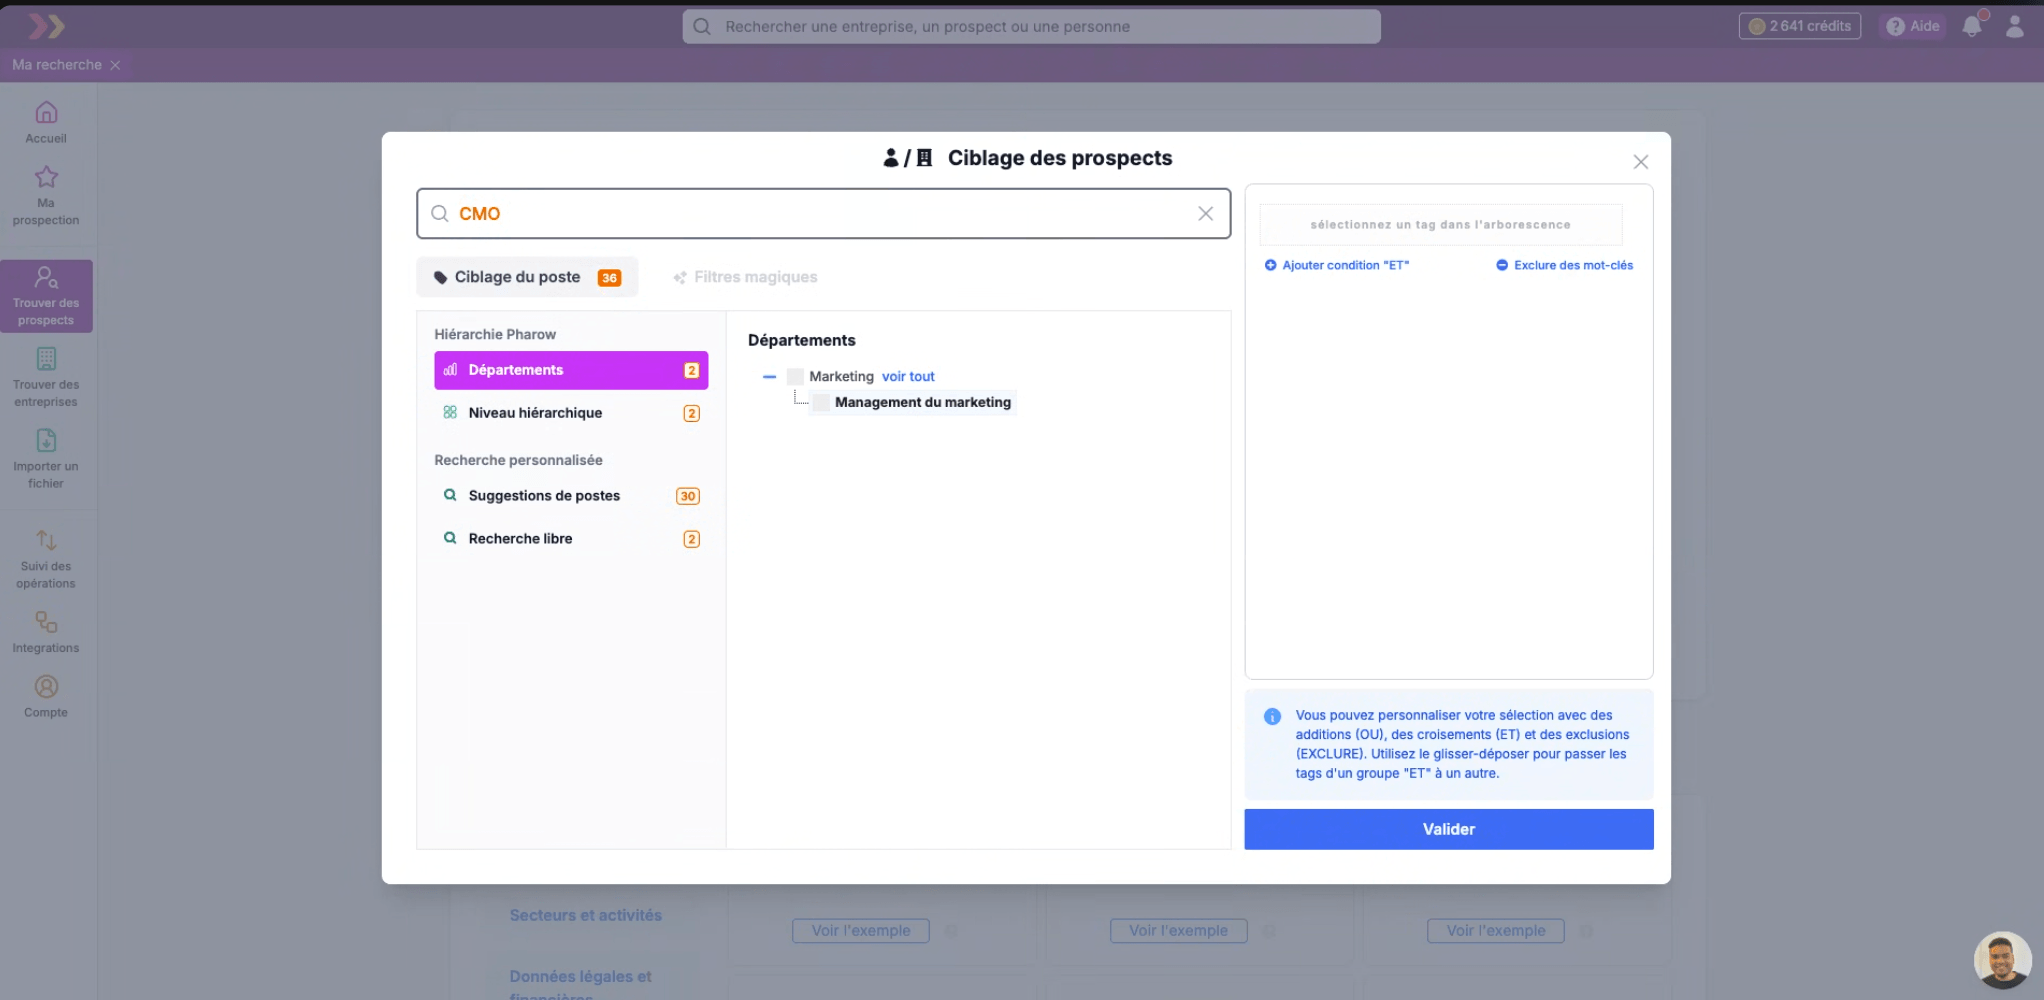Click Ajouter condition "ET"
Viewport: 2044px width, 1000px height.
(1337, 265)
